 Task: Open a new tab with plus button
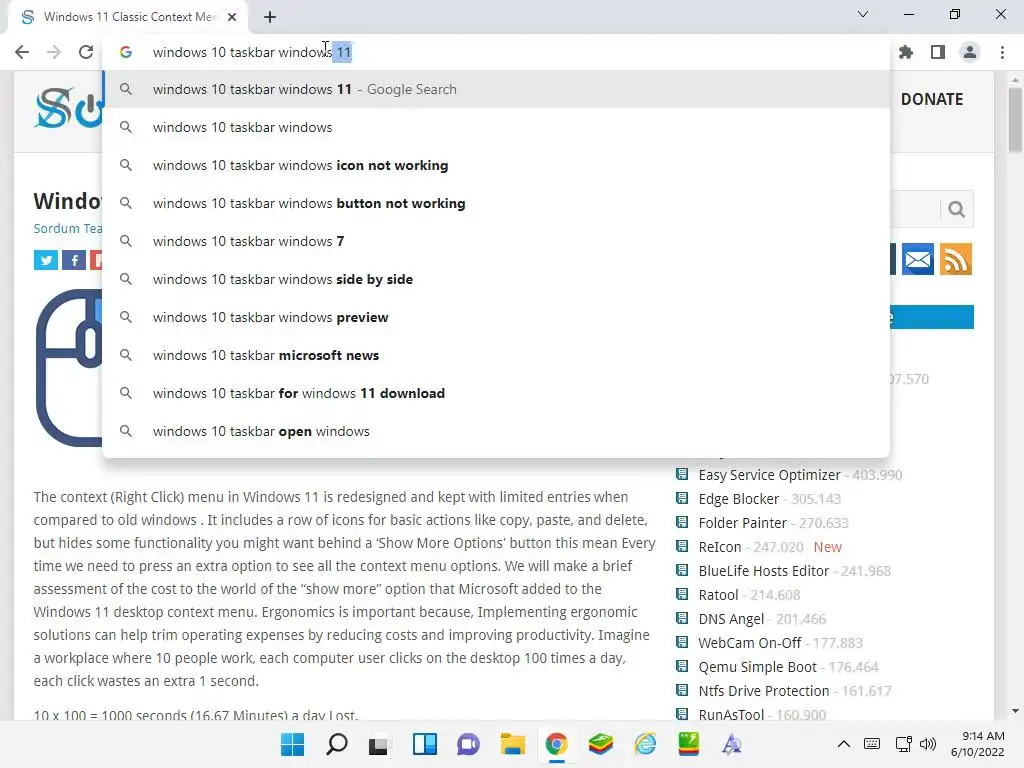[270, 17]
